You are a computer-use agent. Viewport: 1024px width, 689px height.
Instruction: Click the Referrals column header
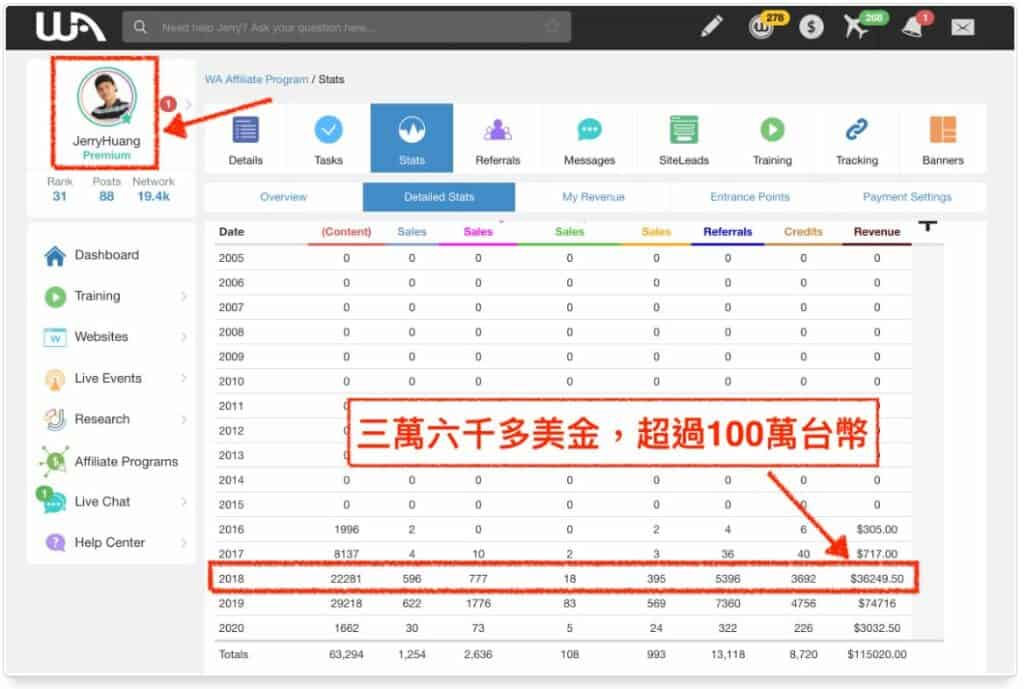[728, 232]
